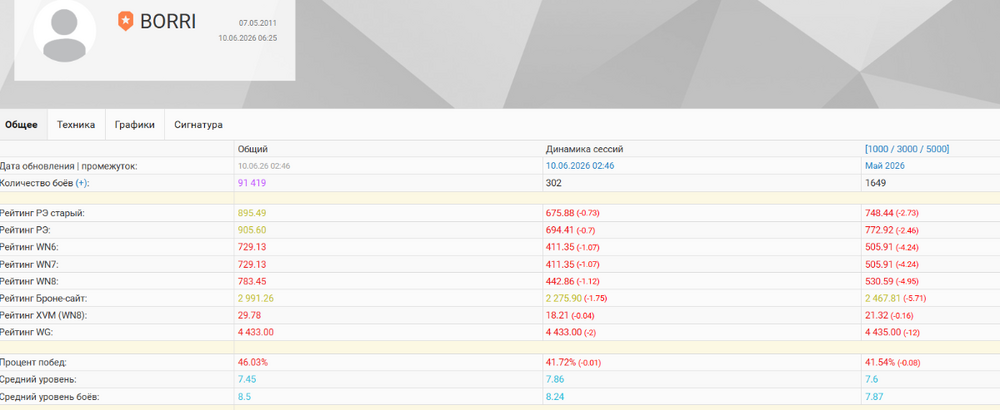Click the session РЭ value 694.41
The image size is (1000, 410).
tap(560, 230)
